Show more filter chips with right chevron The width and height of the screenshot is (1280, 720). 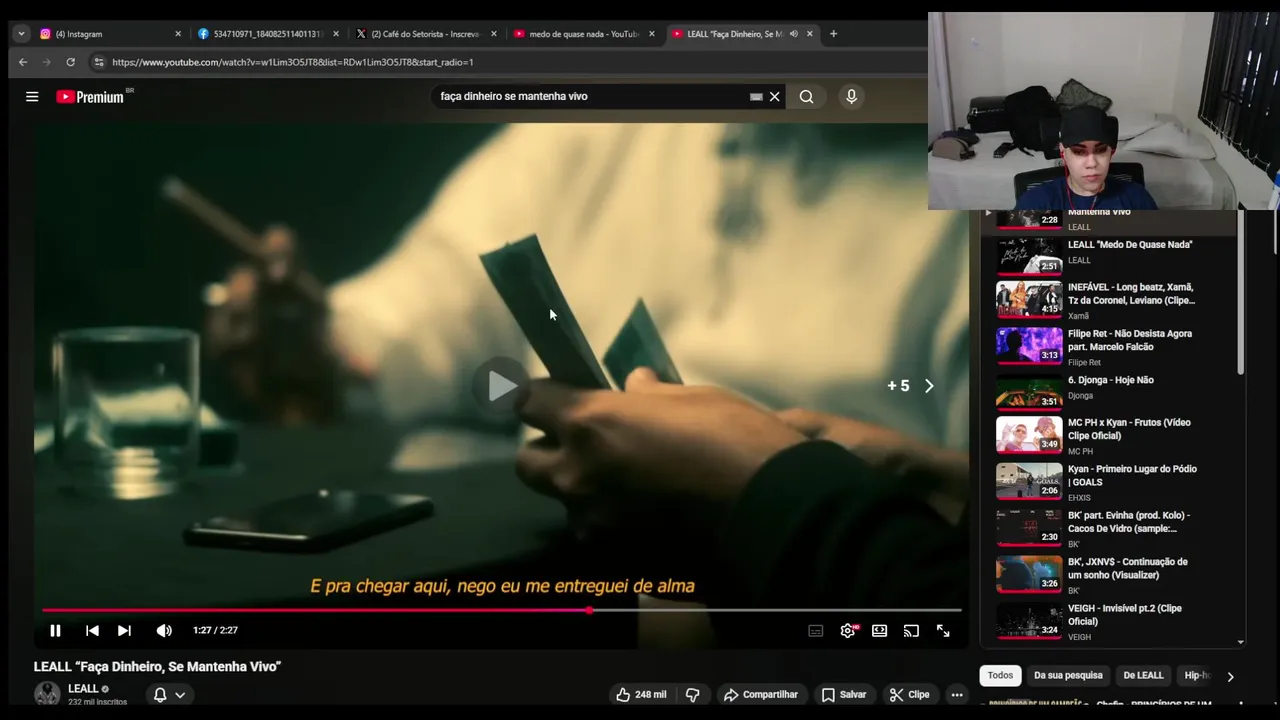(x=1230, y=676)
